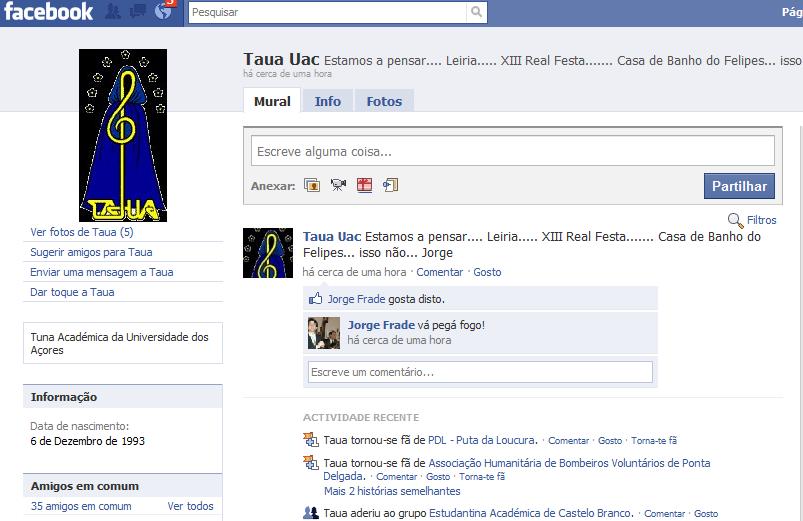Click the Facebook logo

pos(49,11)
